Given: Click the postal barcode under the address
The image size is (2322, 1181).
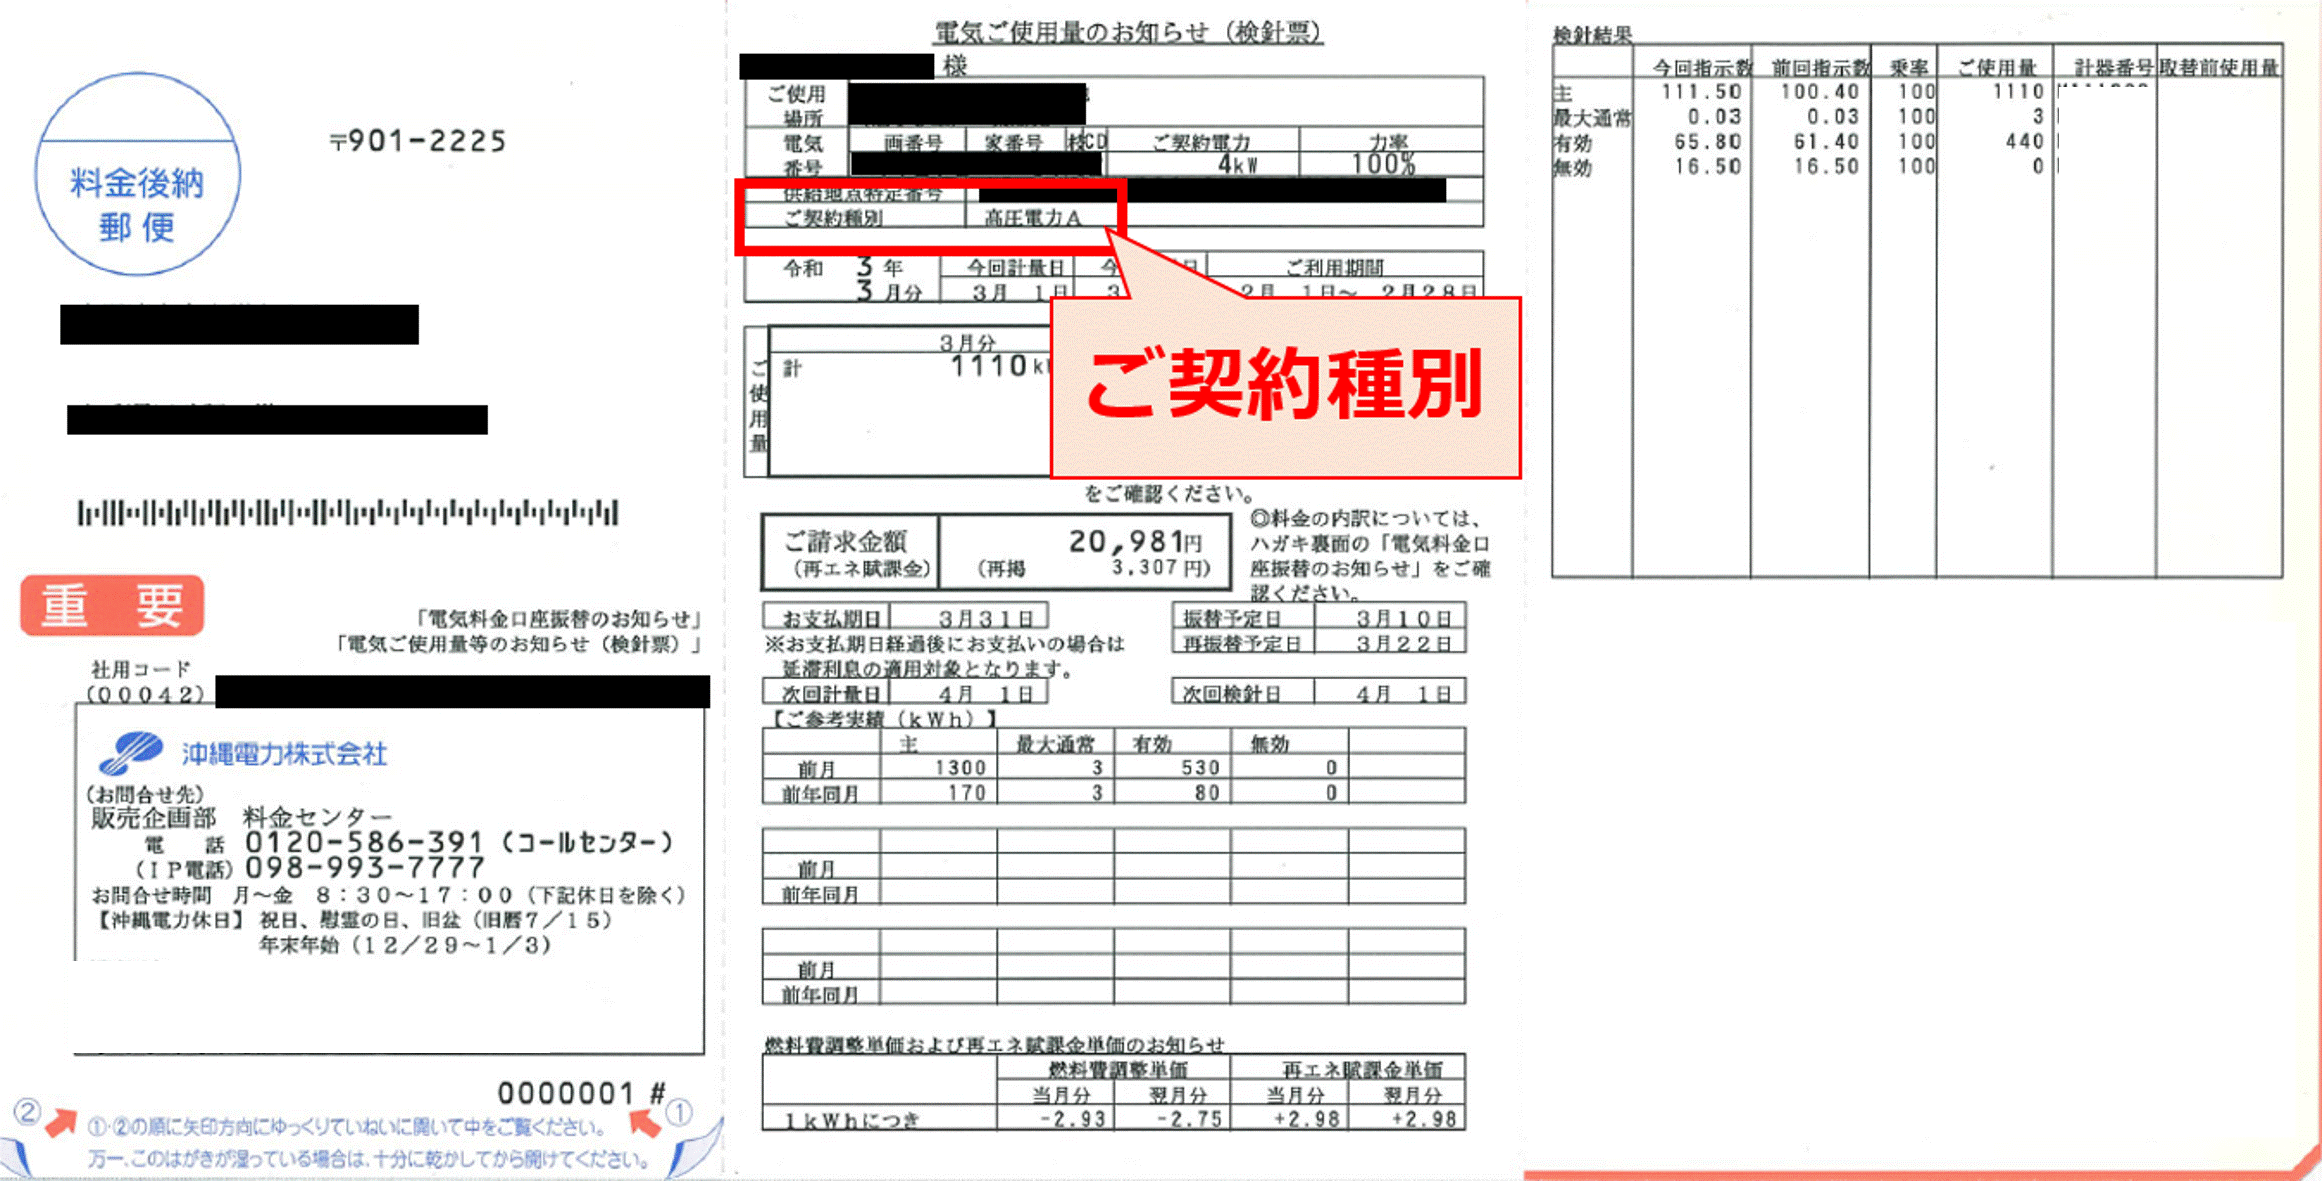Looking at the screenshot, I should [x=348, y=513].
